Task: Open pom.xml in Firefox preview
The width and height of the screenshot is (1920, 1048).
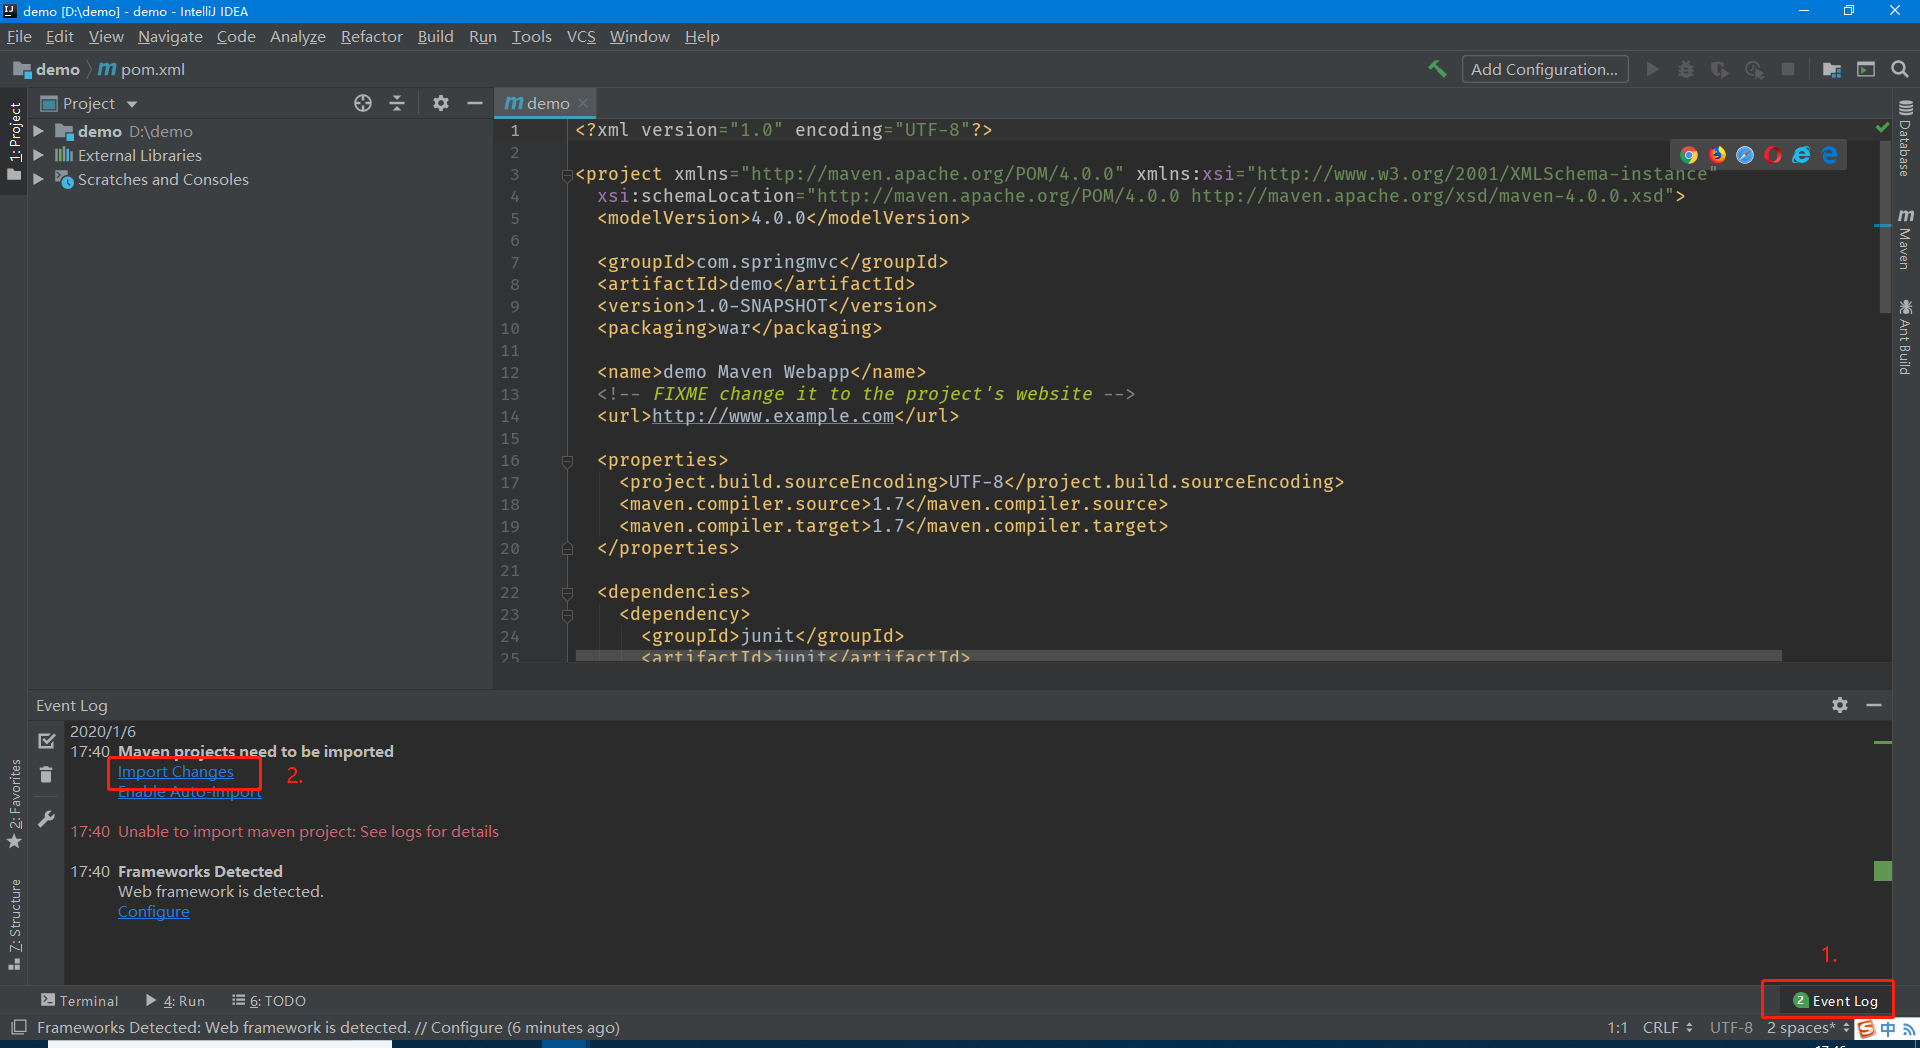Action: (x=1717, y=154)
